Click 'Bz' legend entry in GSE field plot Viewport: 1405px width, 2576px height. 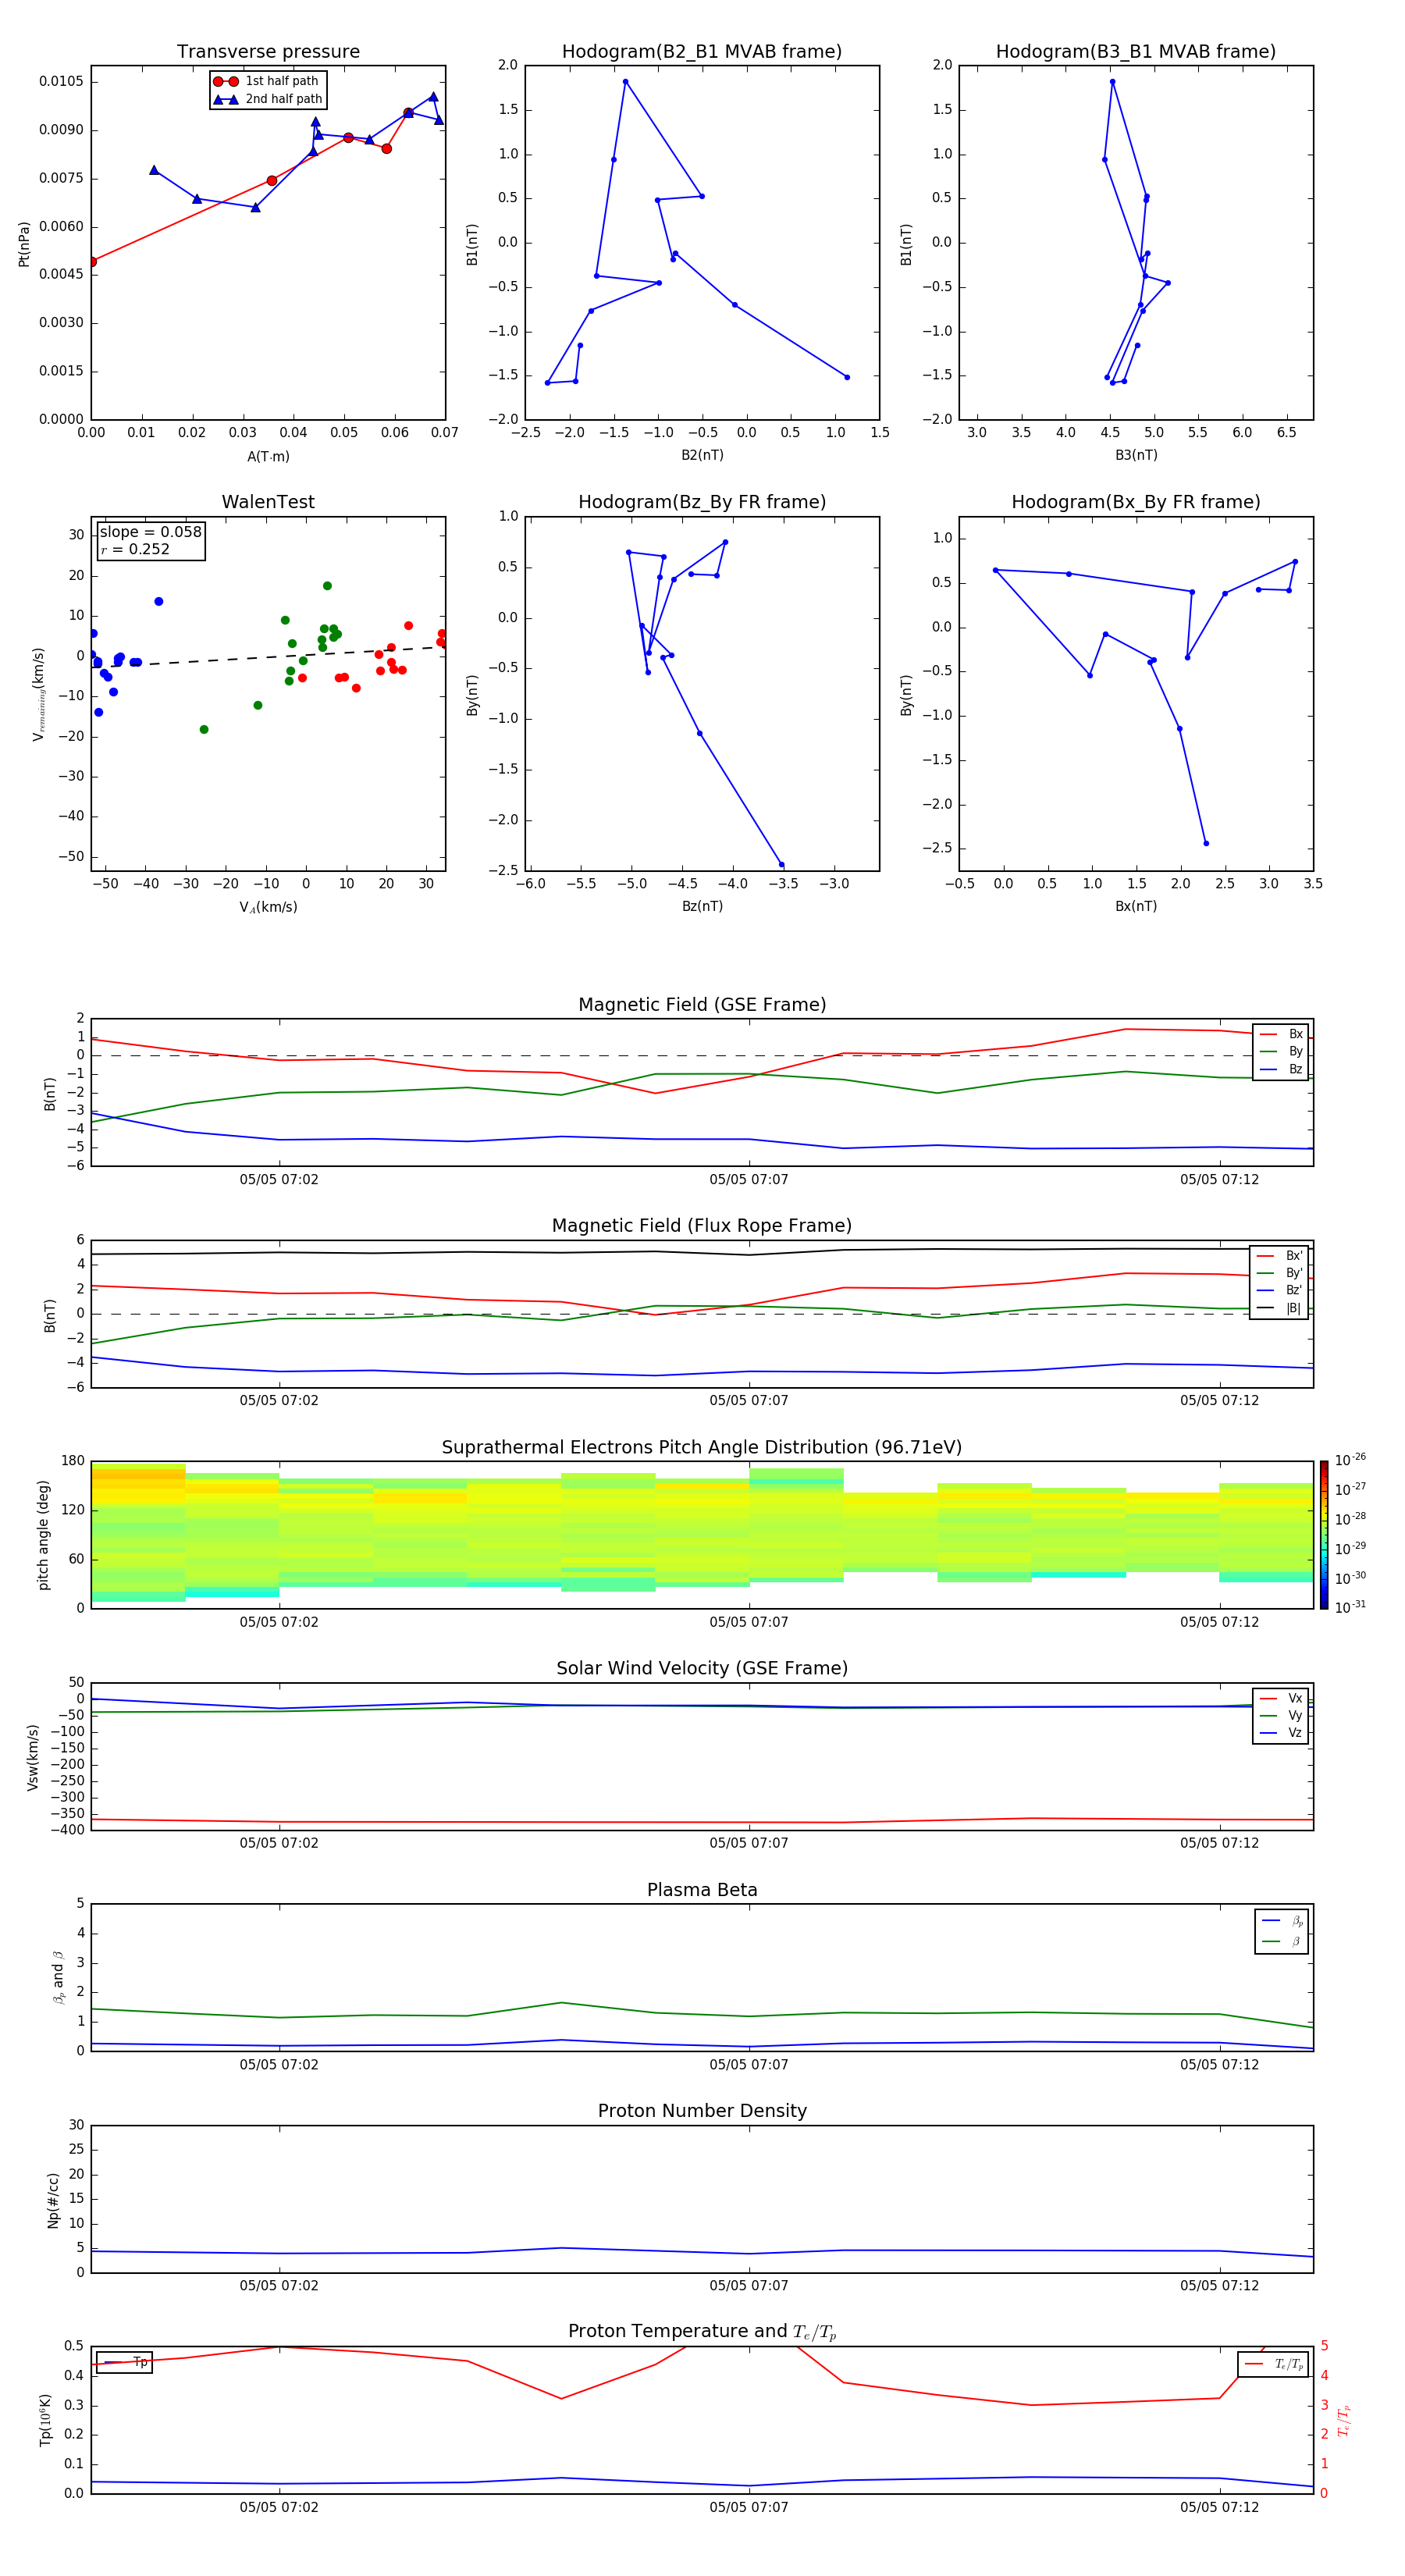pos(1281,1069)
